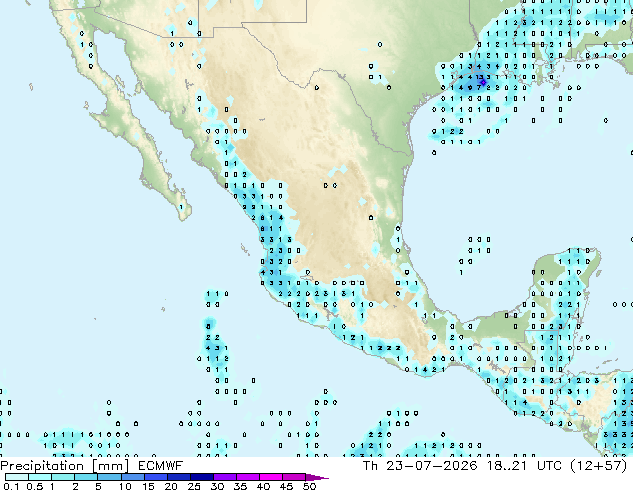Click the legend arrow tip above 50
Screen dimensions: 634x490
[317, 478]
